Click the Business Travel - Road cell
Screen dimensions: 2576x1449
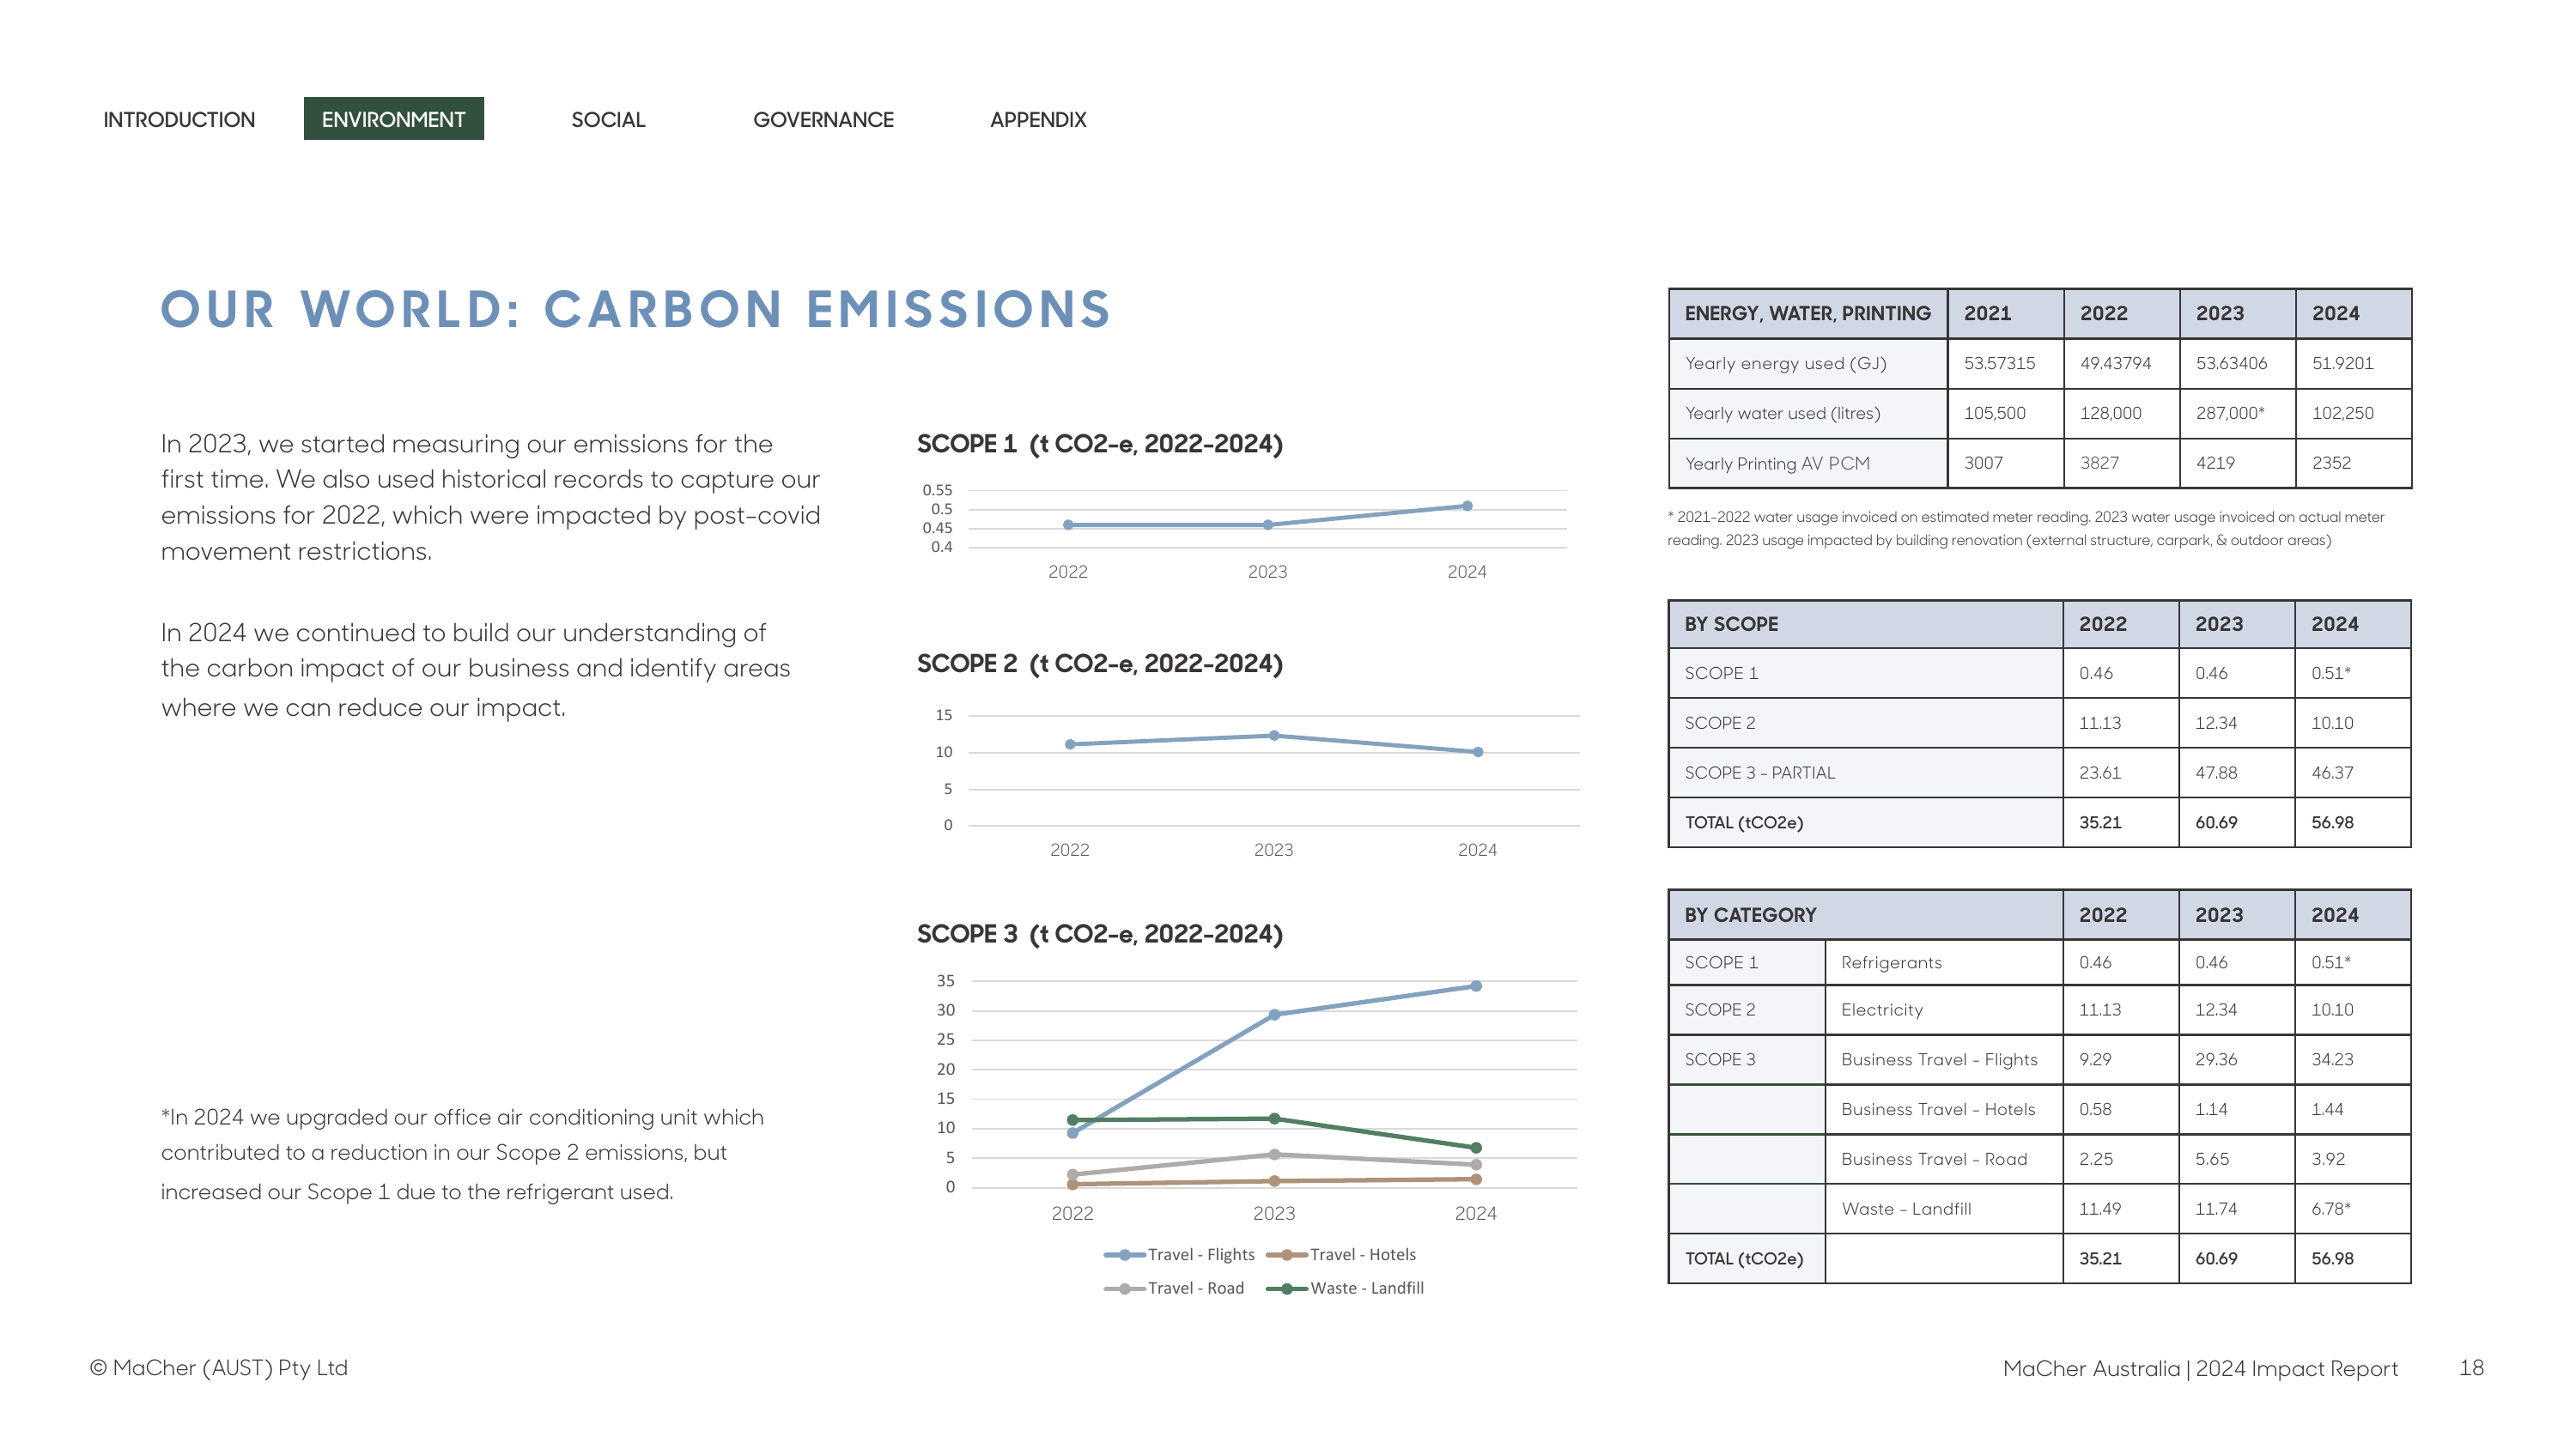click(x=1943, y=1159)
